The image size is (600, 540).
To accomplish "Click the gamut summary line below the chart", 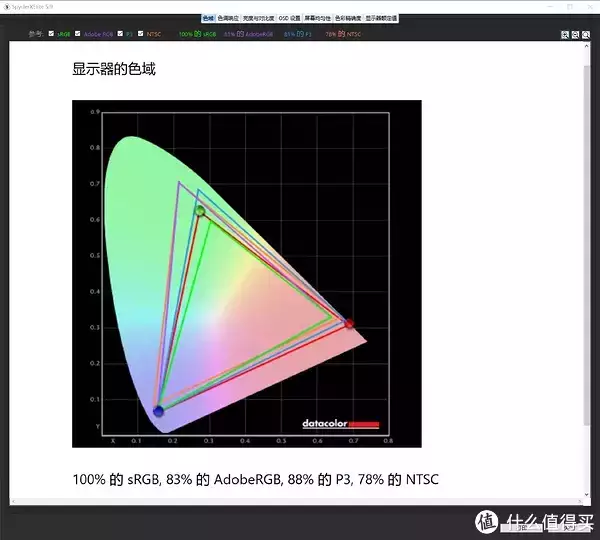I will click(256, 479).
